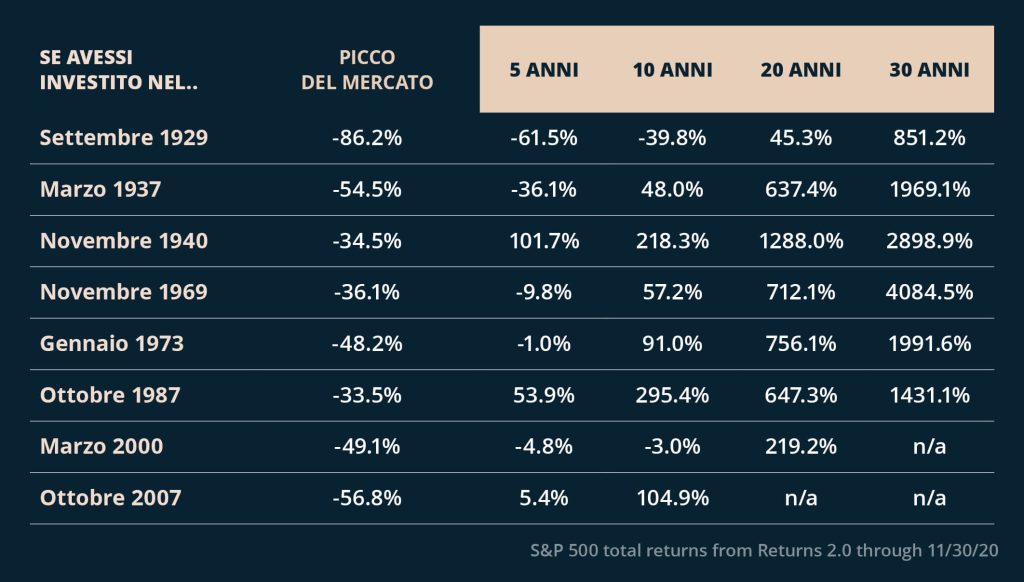Click the '10 ANNI' column header
Image resolution: width=1024 pixels, height=582 pixels.
click(x=672, y=70)
